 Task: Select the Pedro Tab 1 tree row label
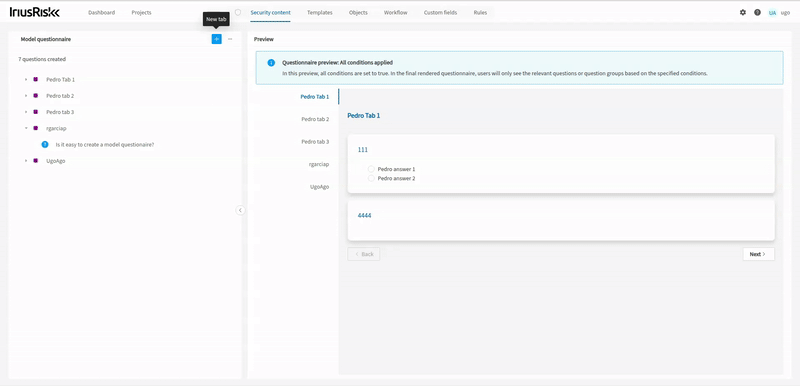(60, 80)
